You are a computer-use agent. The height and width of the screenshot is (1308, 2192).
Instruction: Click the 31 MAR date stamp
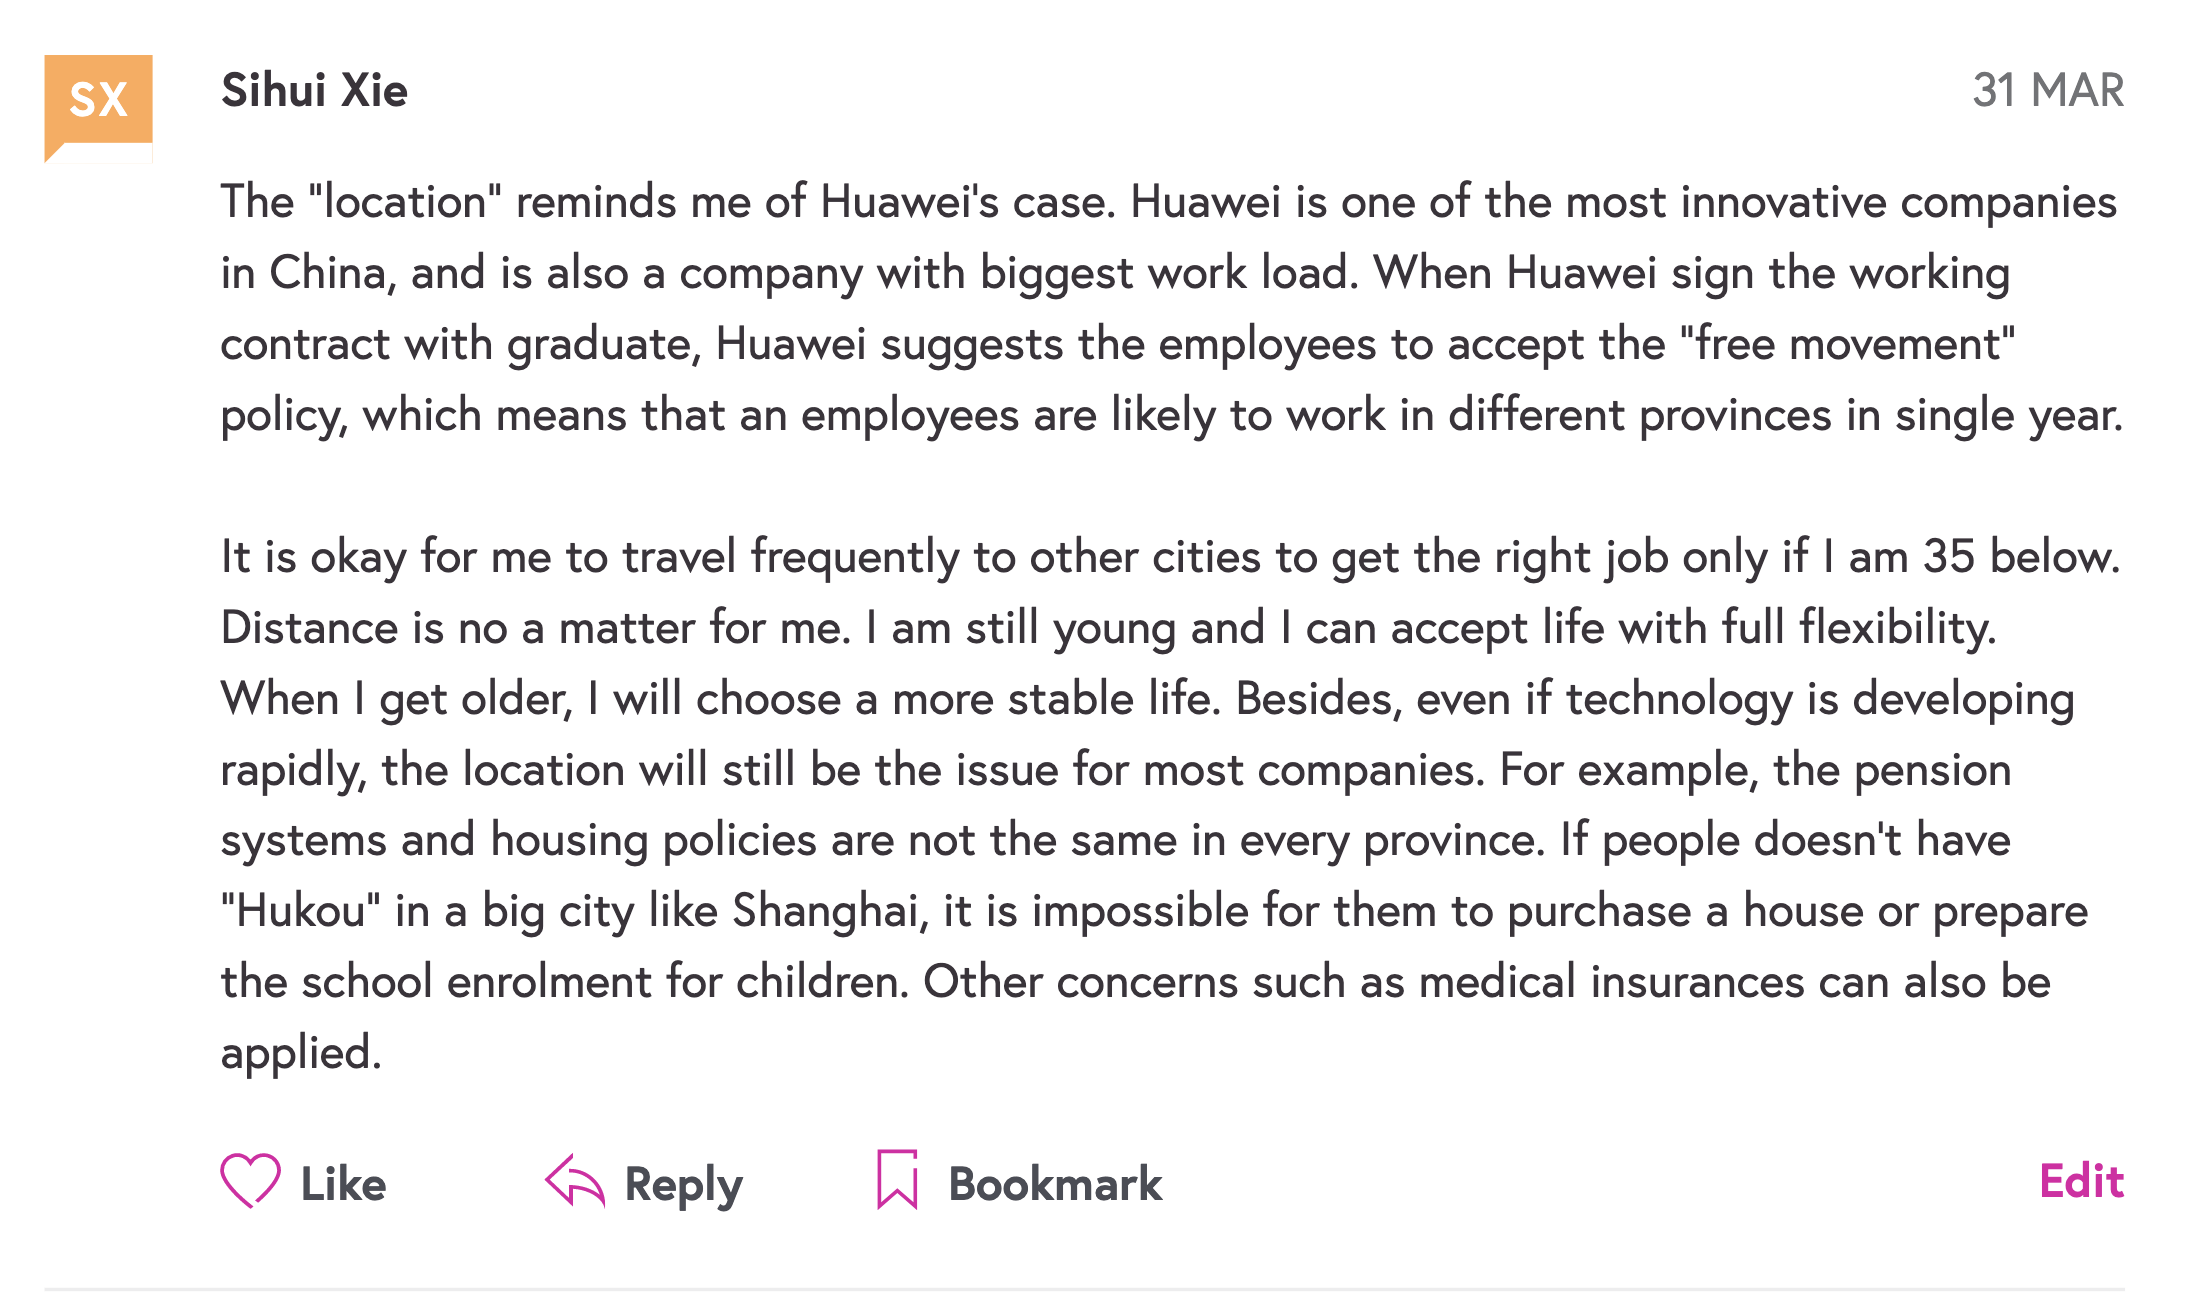[2047, 91]
